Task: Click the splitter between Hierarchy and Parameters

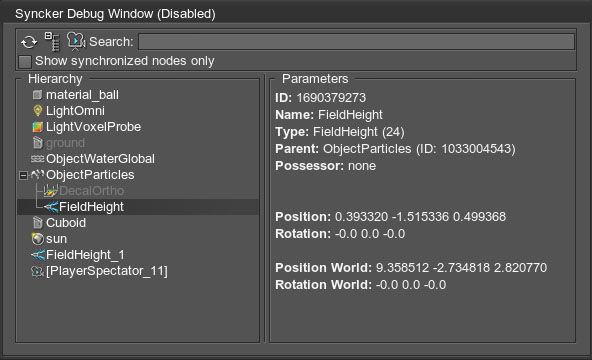Action: (265, 208)
